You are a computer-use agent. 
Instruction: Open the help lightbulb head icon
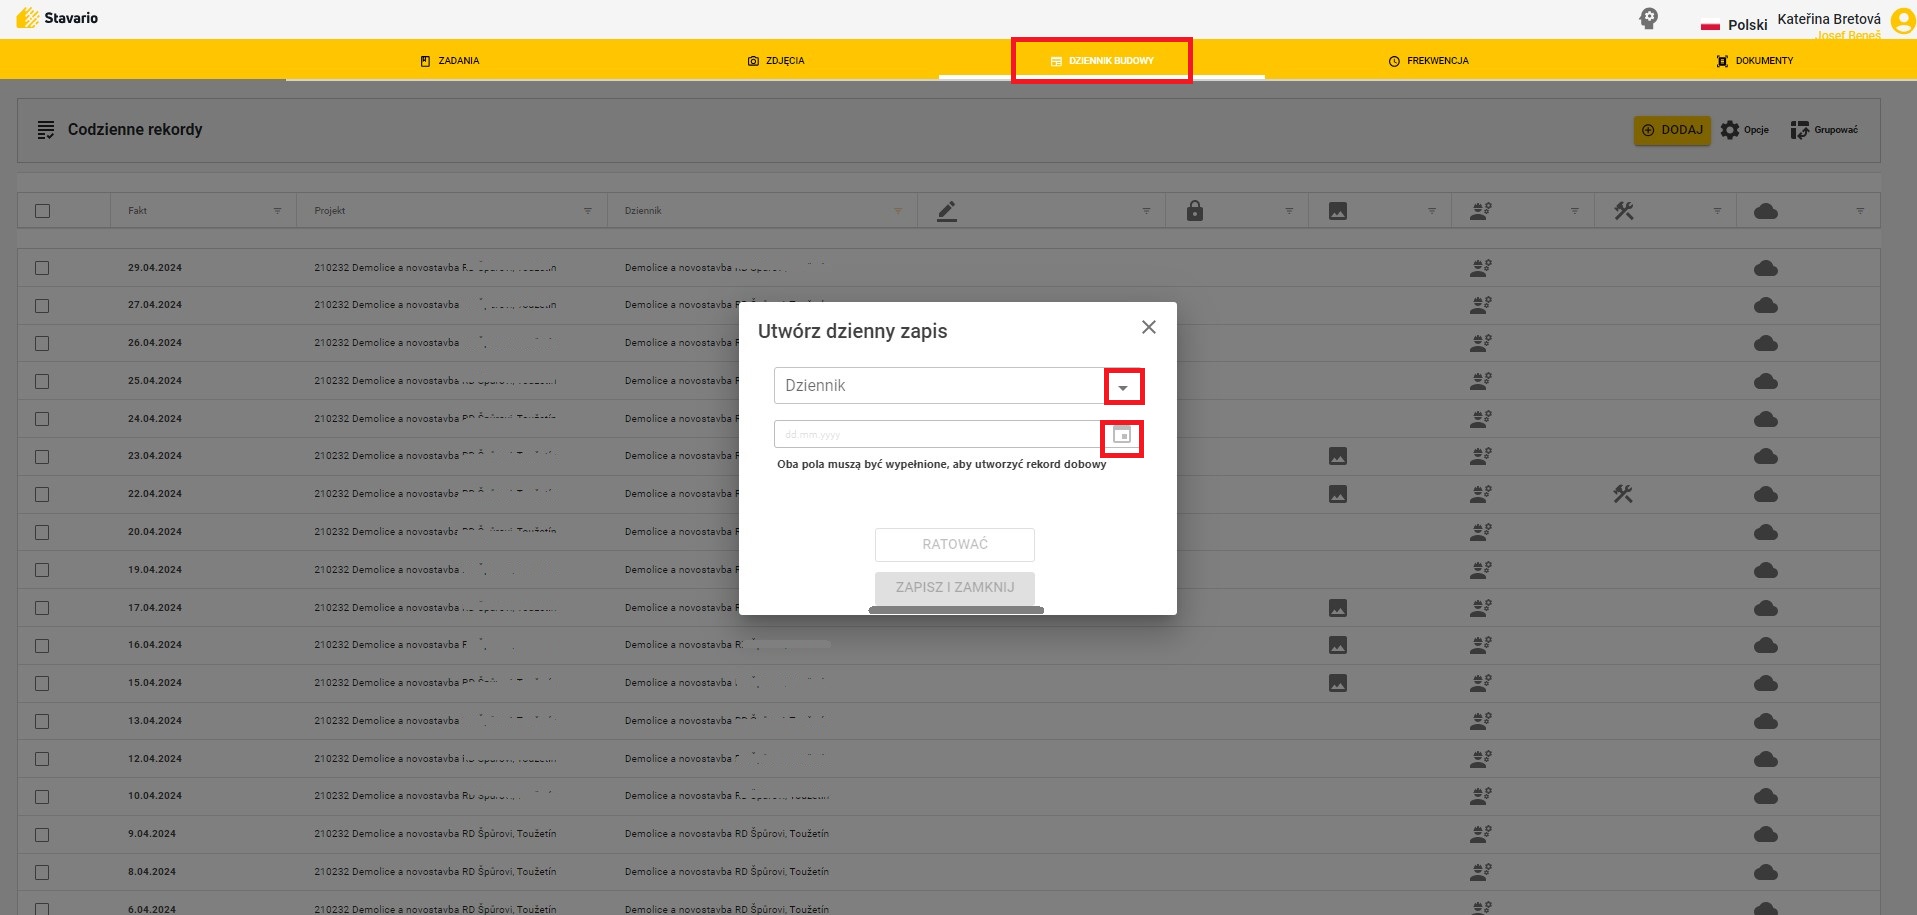point(1649,18)
